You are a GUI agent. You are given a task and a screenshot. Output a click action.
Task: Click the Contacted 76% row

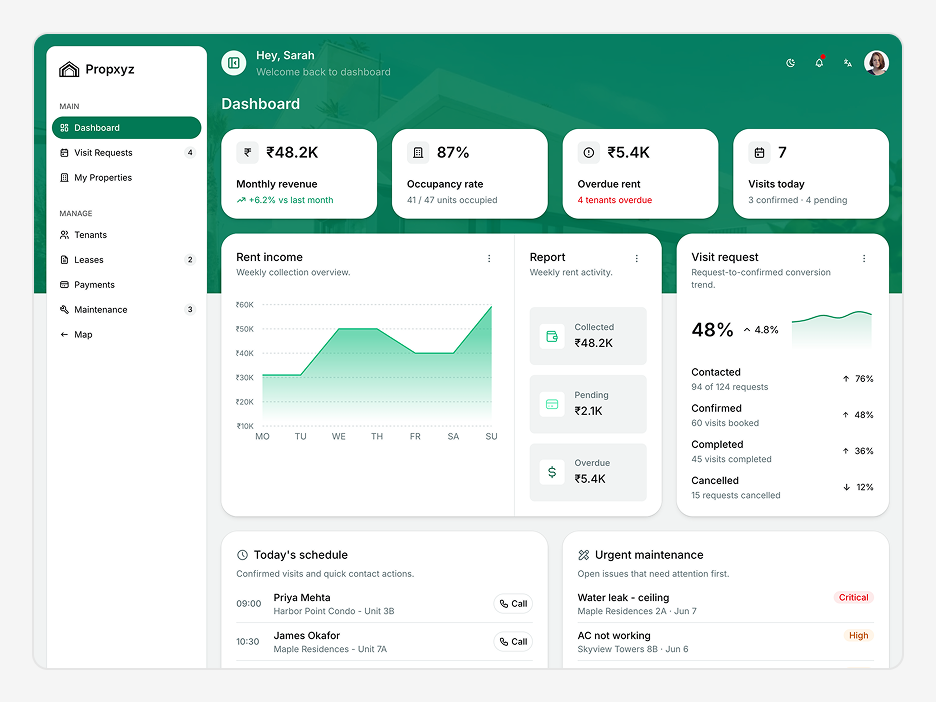tap(782, 379)
